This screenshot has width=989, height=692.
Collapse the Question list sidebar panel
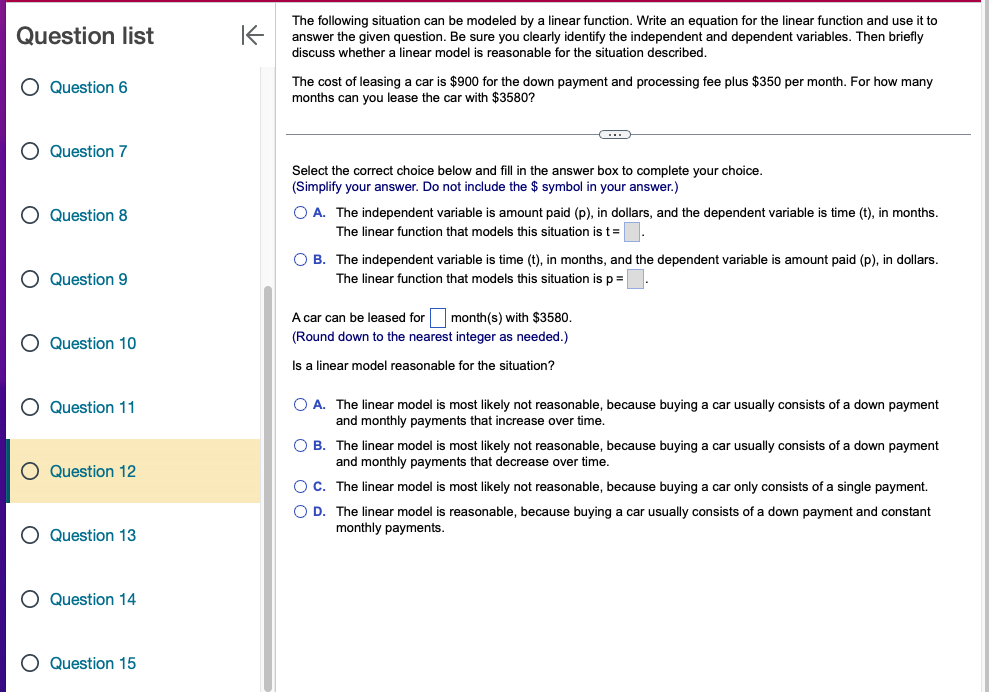pos(252,35)
